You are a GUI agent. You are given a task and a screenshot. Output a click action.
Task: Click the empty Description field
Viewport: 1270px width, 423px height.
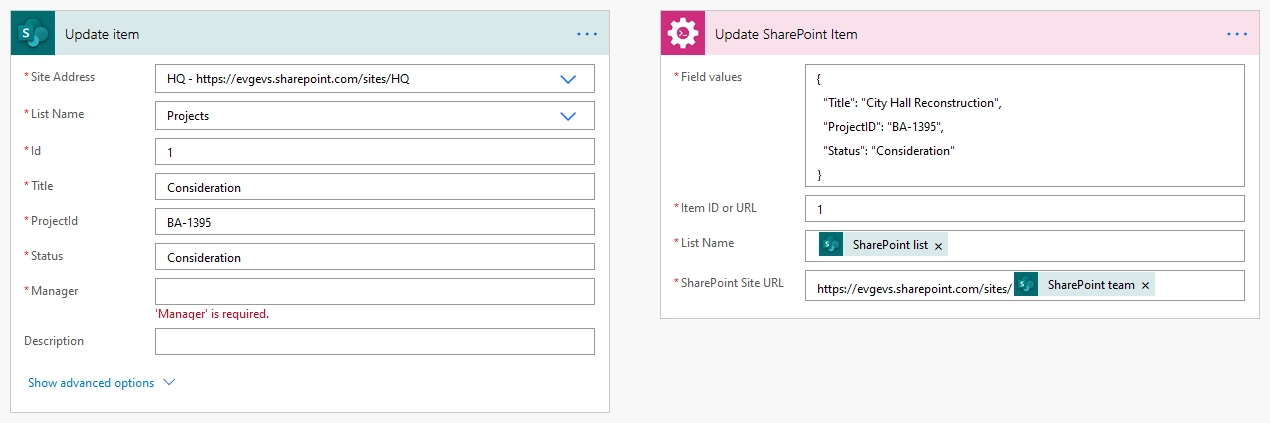(375, 341)
